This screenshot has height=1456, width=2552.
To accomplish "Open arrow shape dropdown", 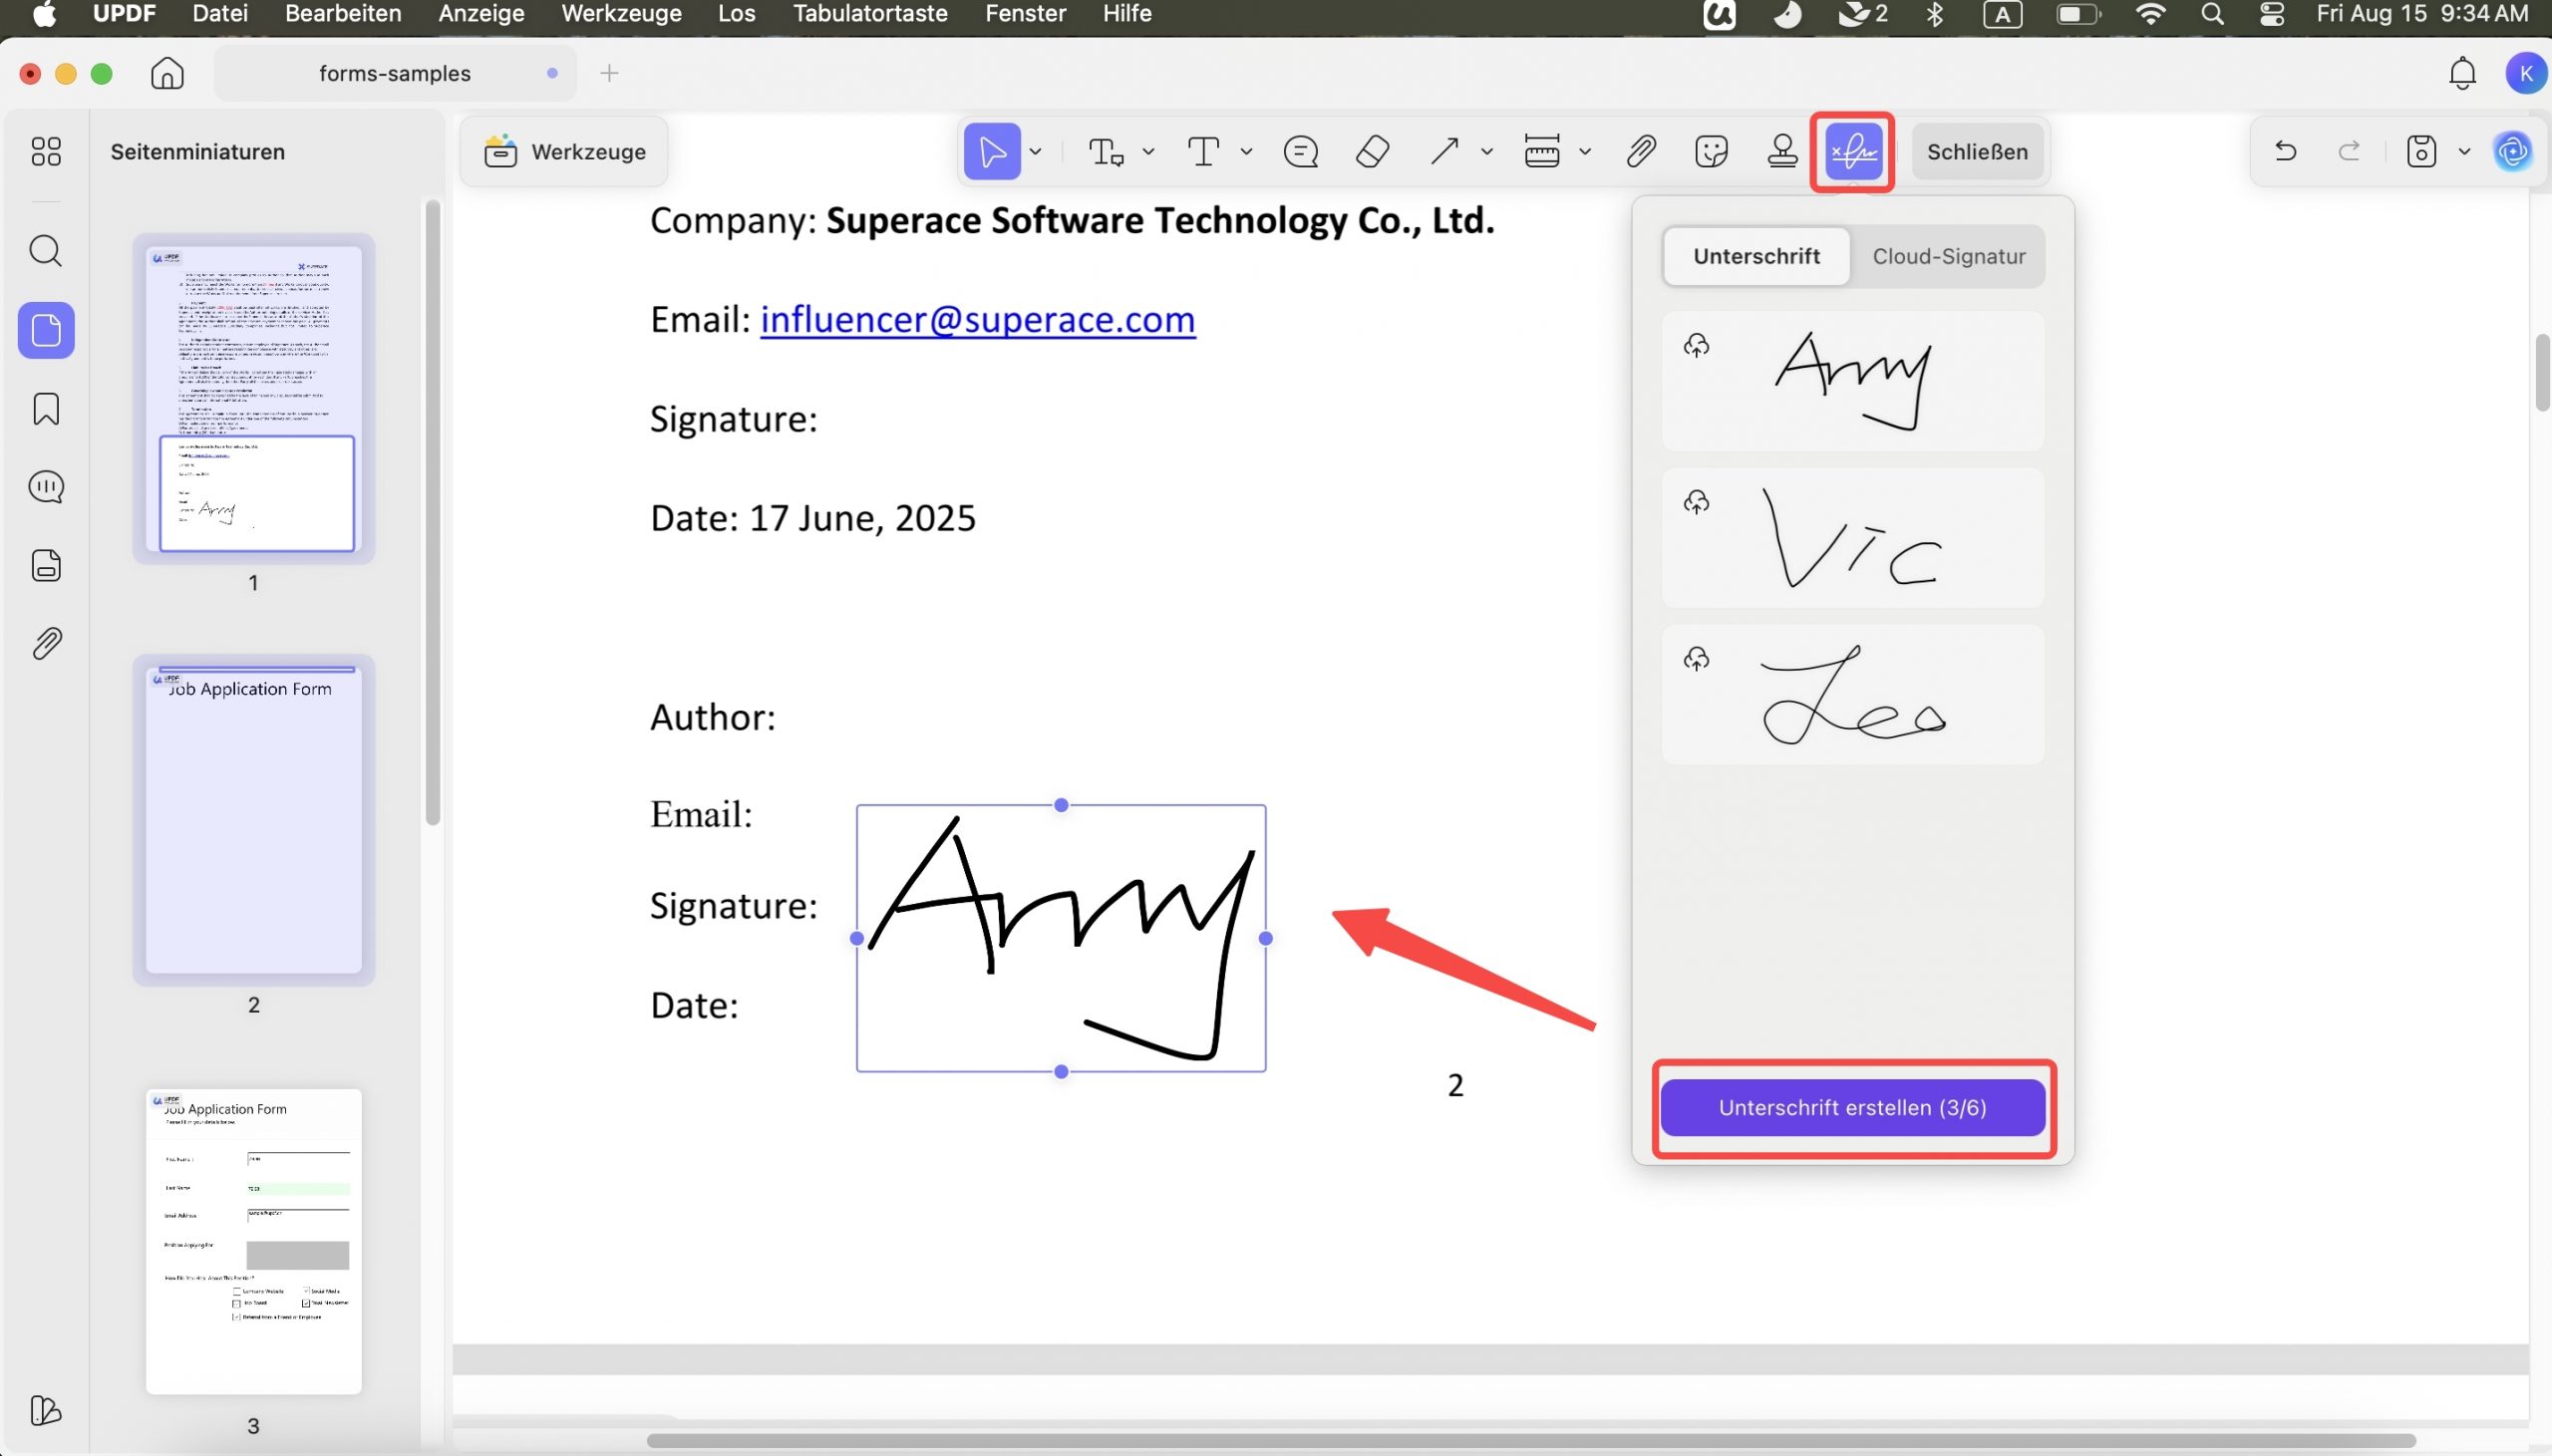I will click(x=1487, y=152).
